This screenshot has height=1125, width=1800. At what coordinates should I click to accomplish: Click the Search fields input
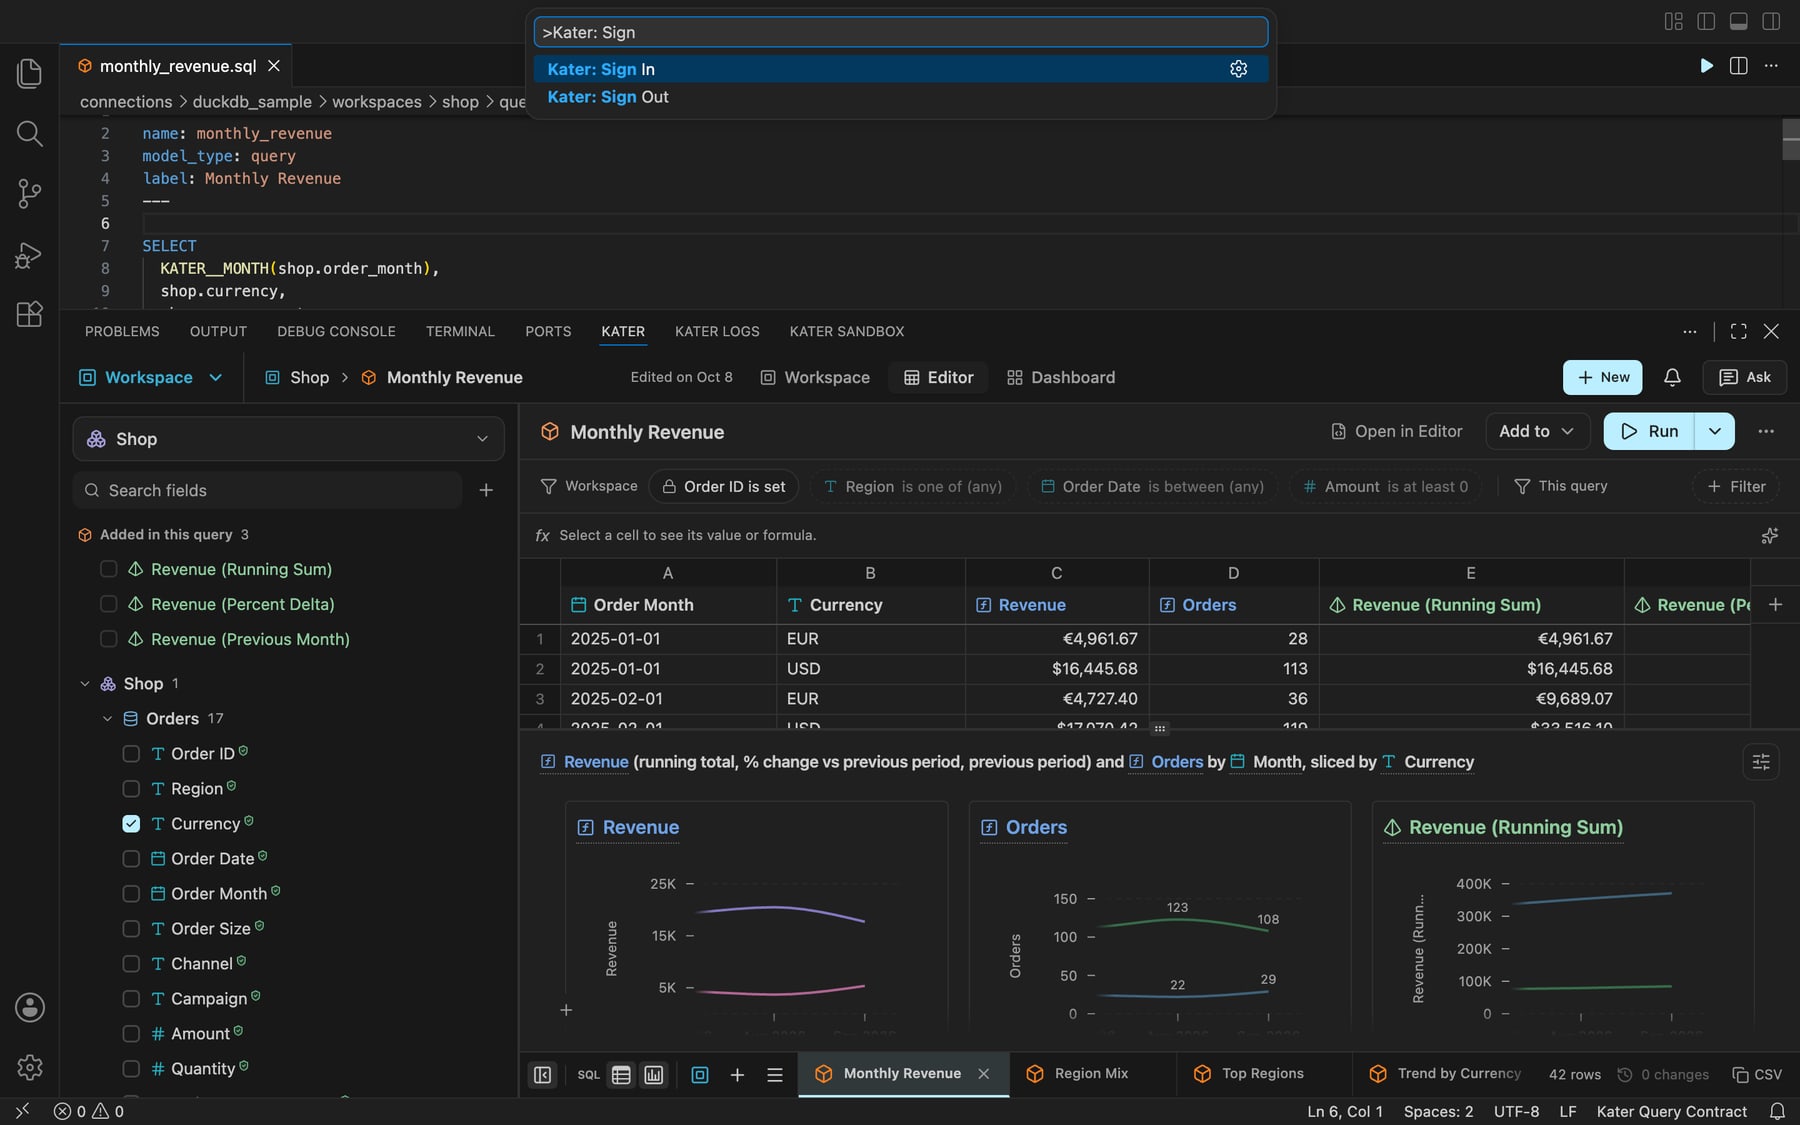click(268, 490)
